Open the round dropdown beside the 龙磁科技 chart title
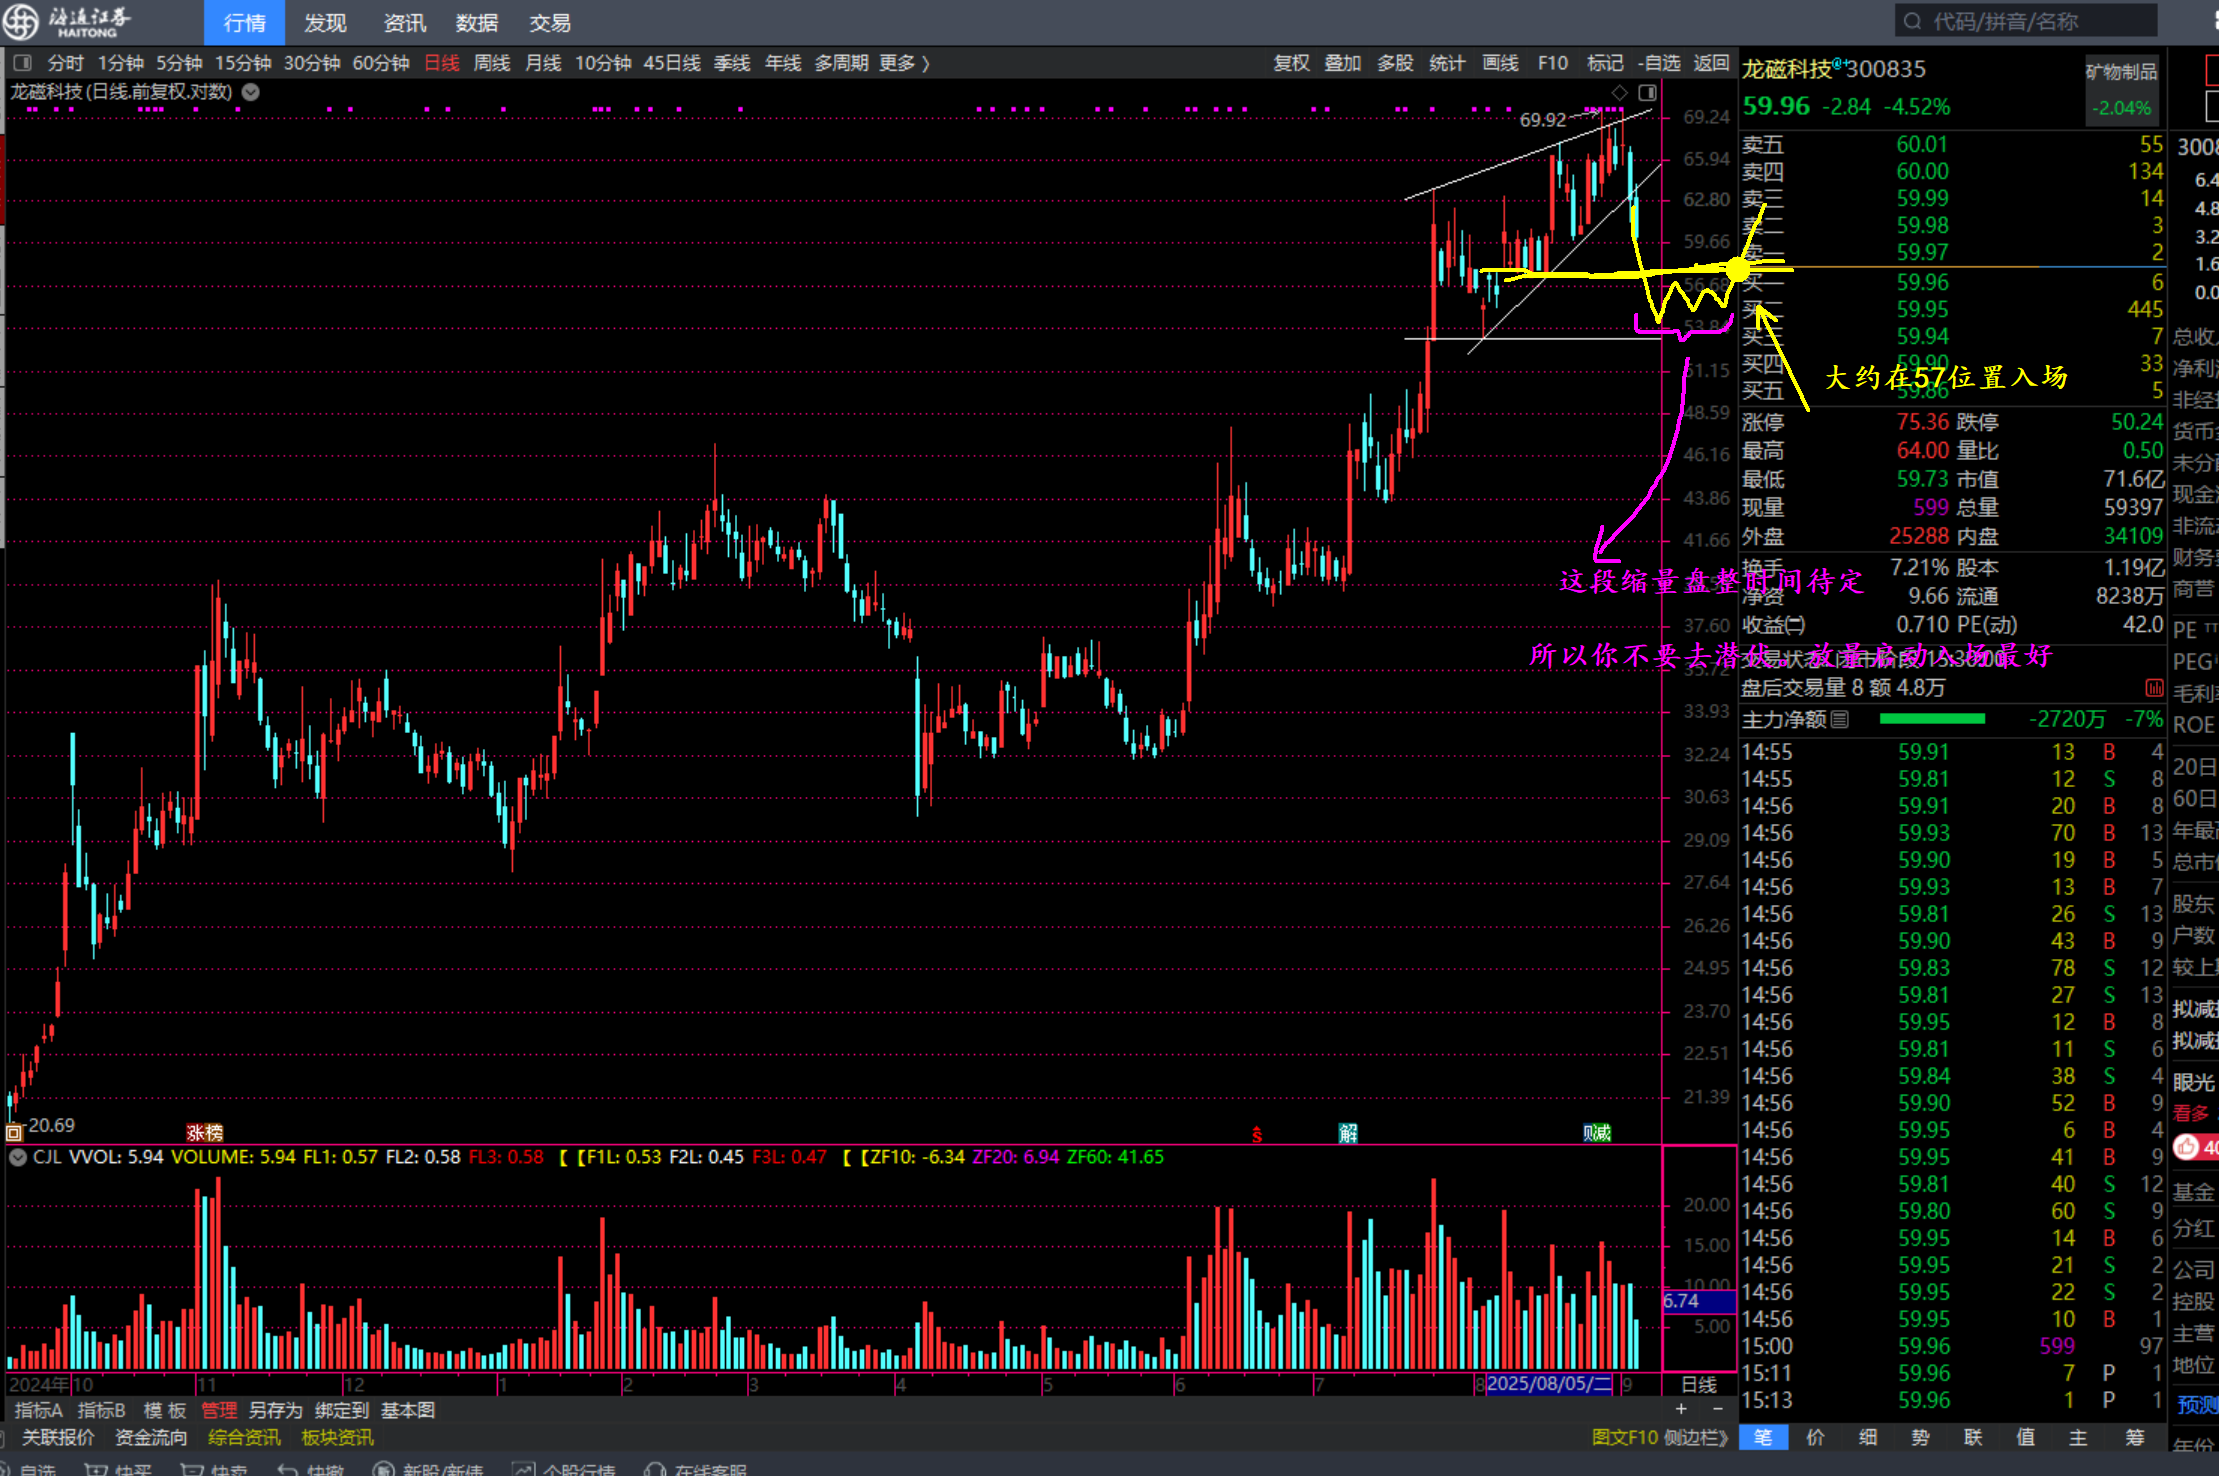This screenshot has width=2219, height=1476. [251, 92]
